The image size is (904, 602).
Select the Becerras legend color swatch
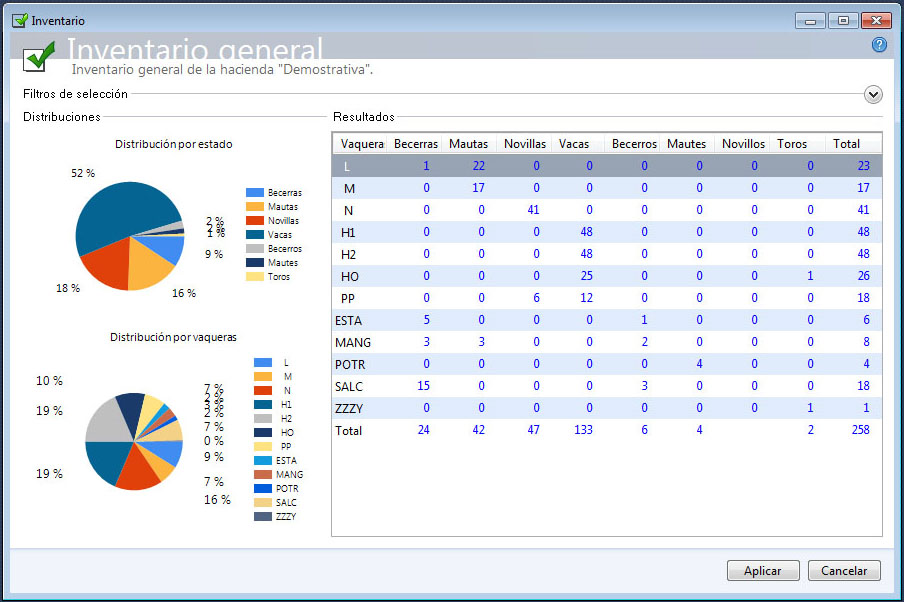255,193
